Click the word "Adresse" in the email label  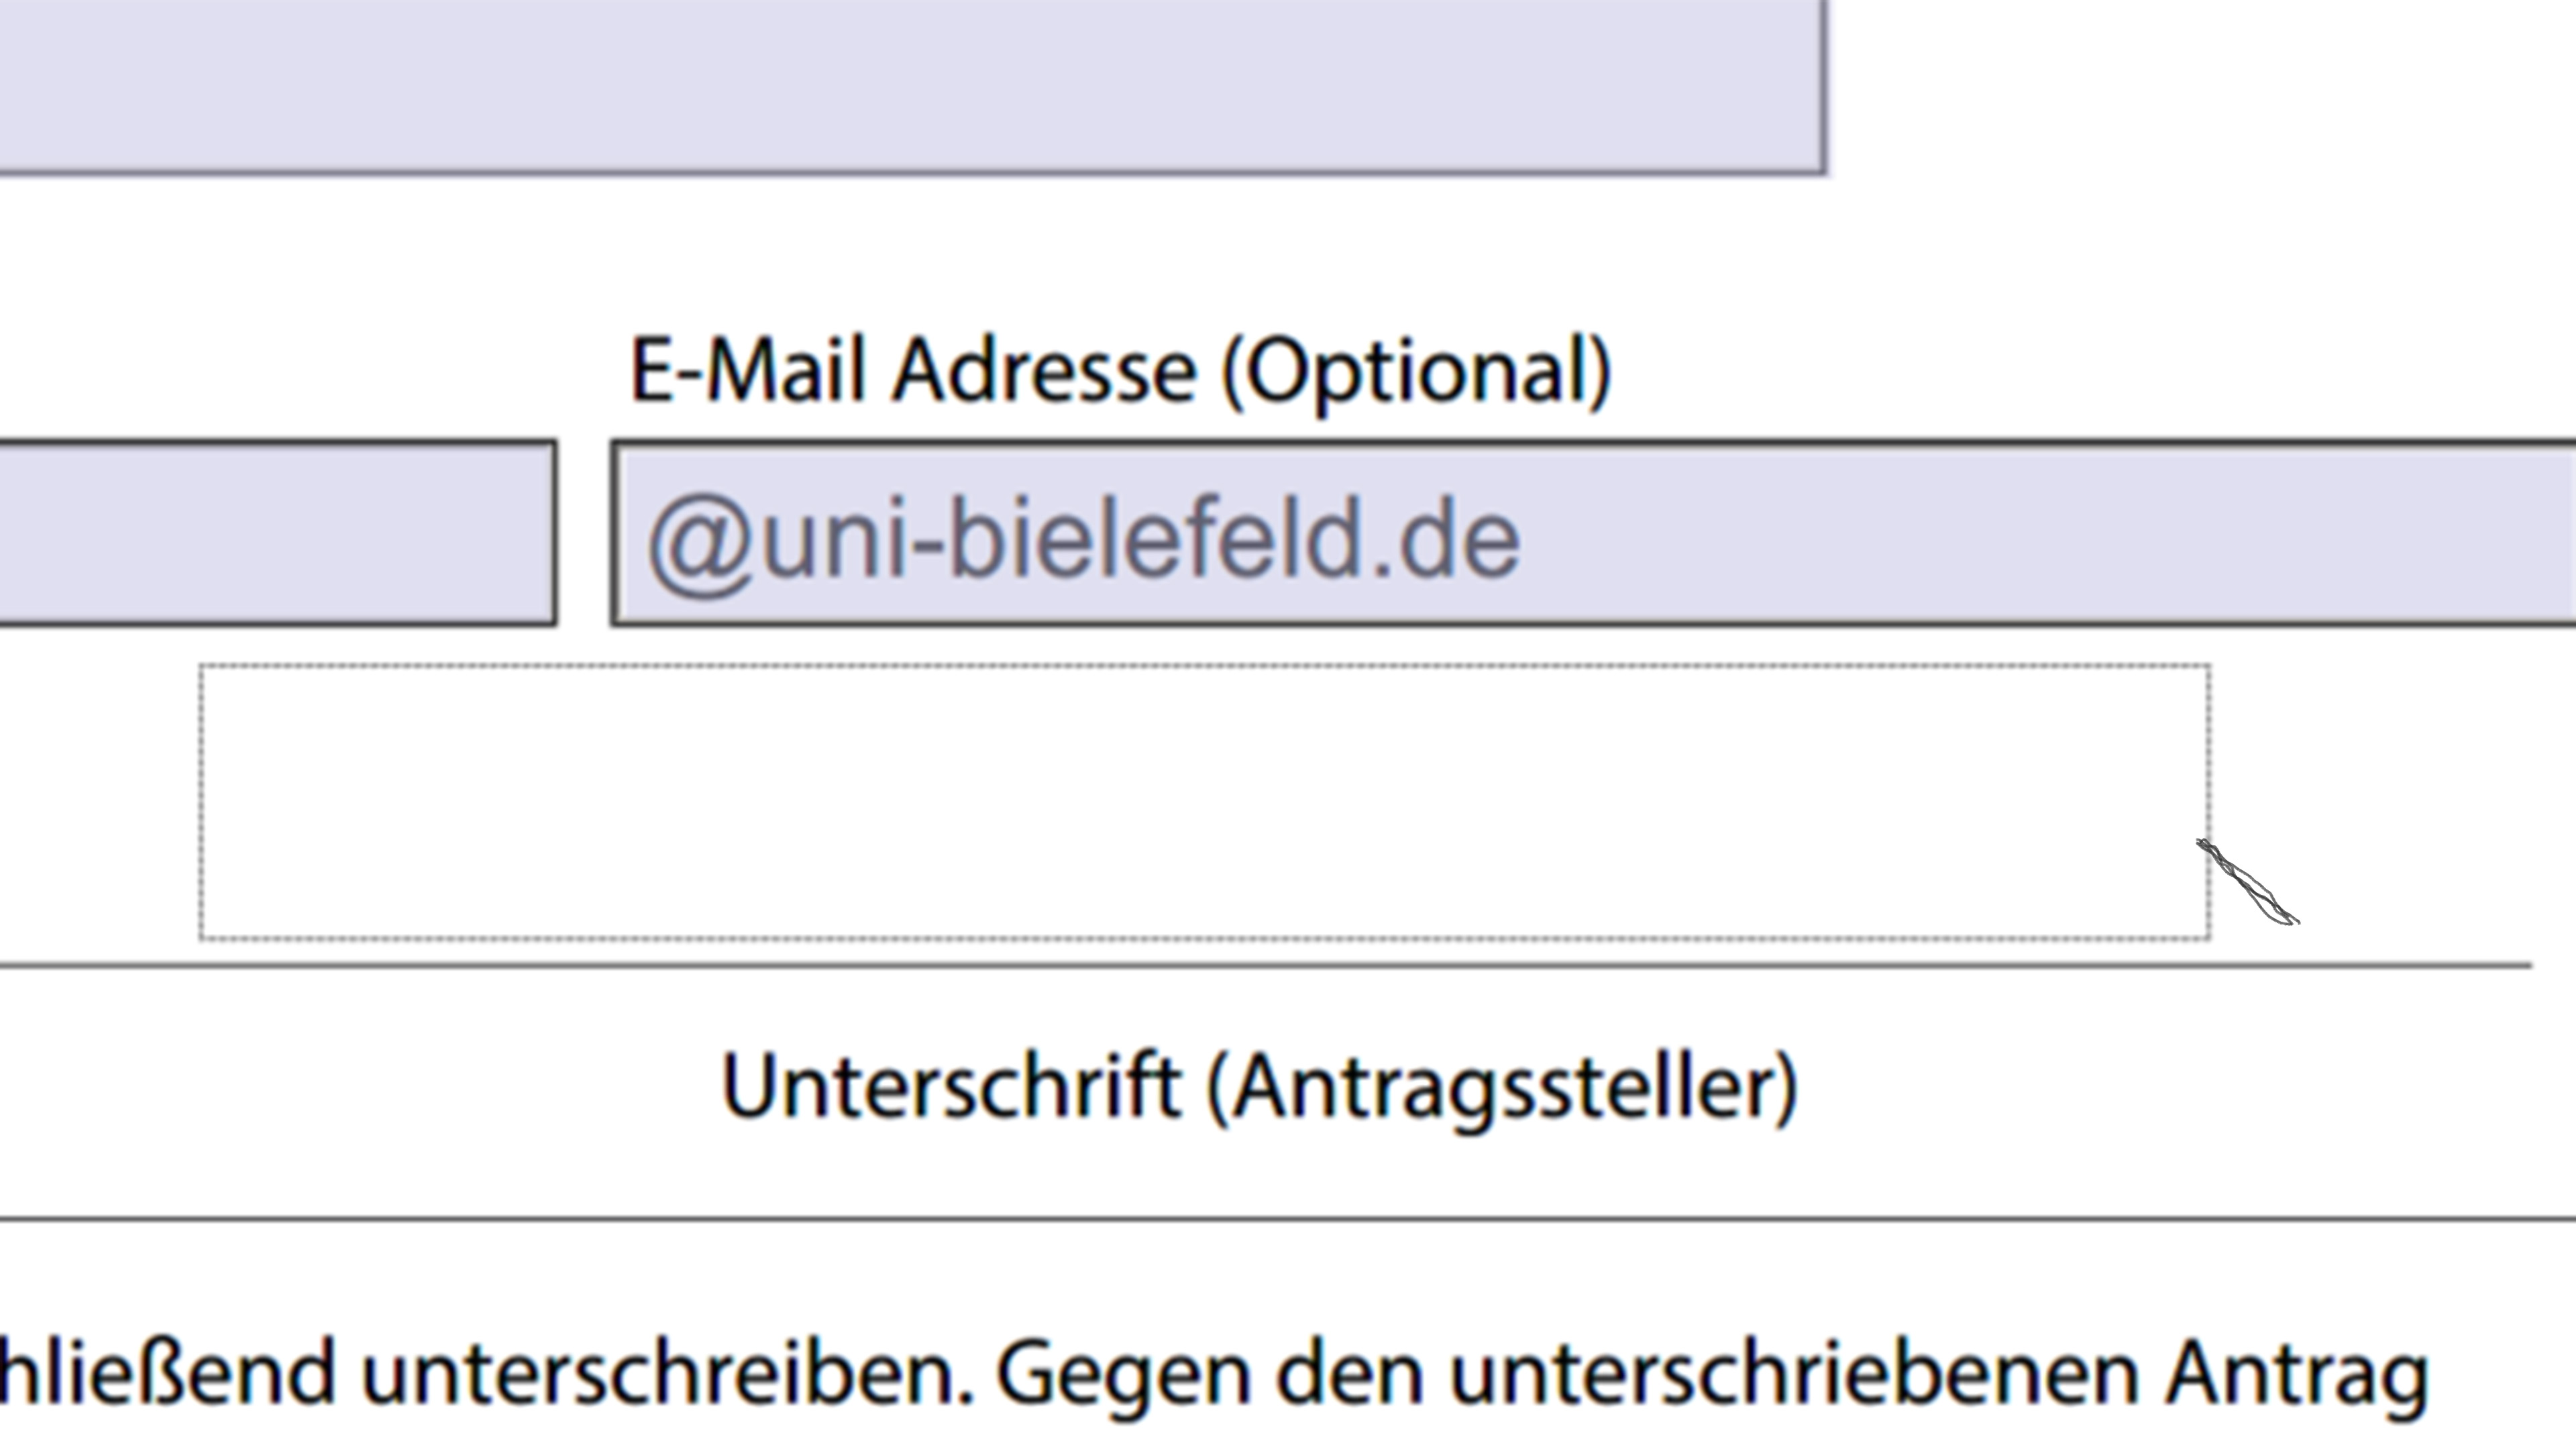click(x=1043, y=371)
